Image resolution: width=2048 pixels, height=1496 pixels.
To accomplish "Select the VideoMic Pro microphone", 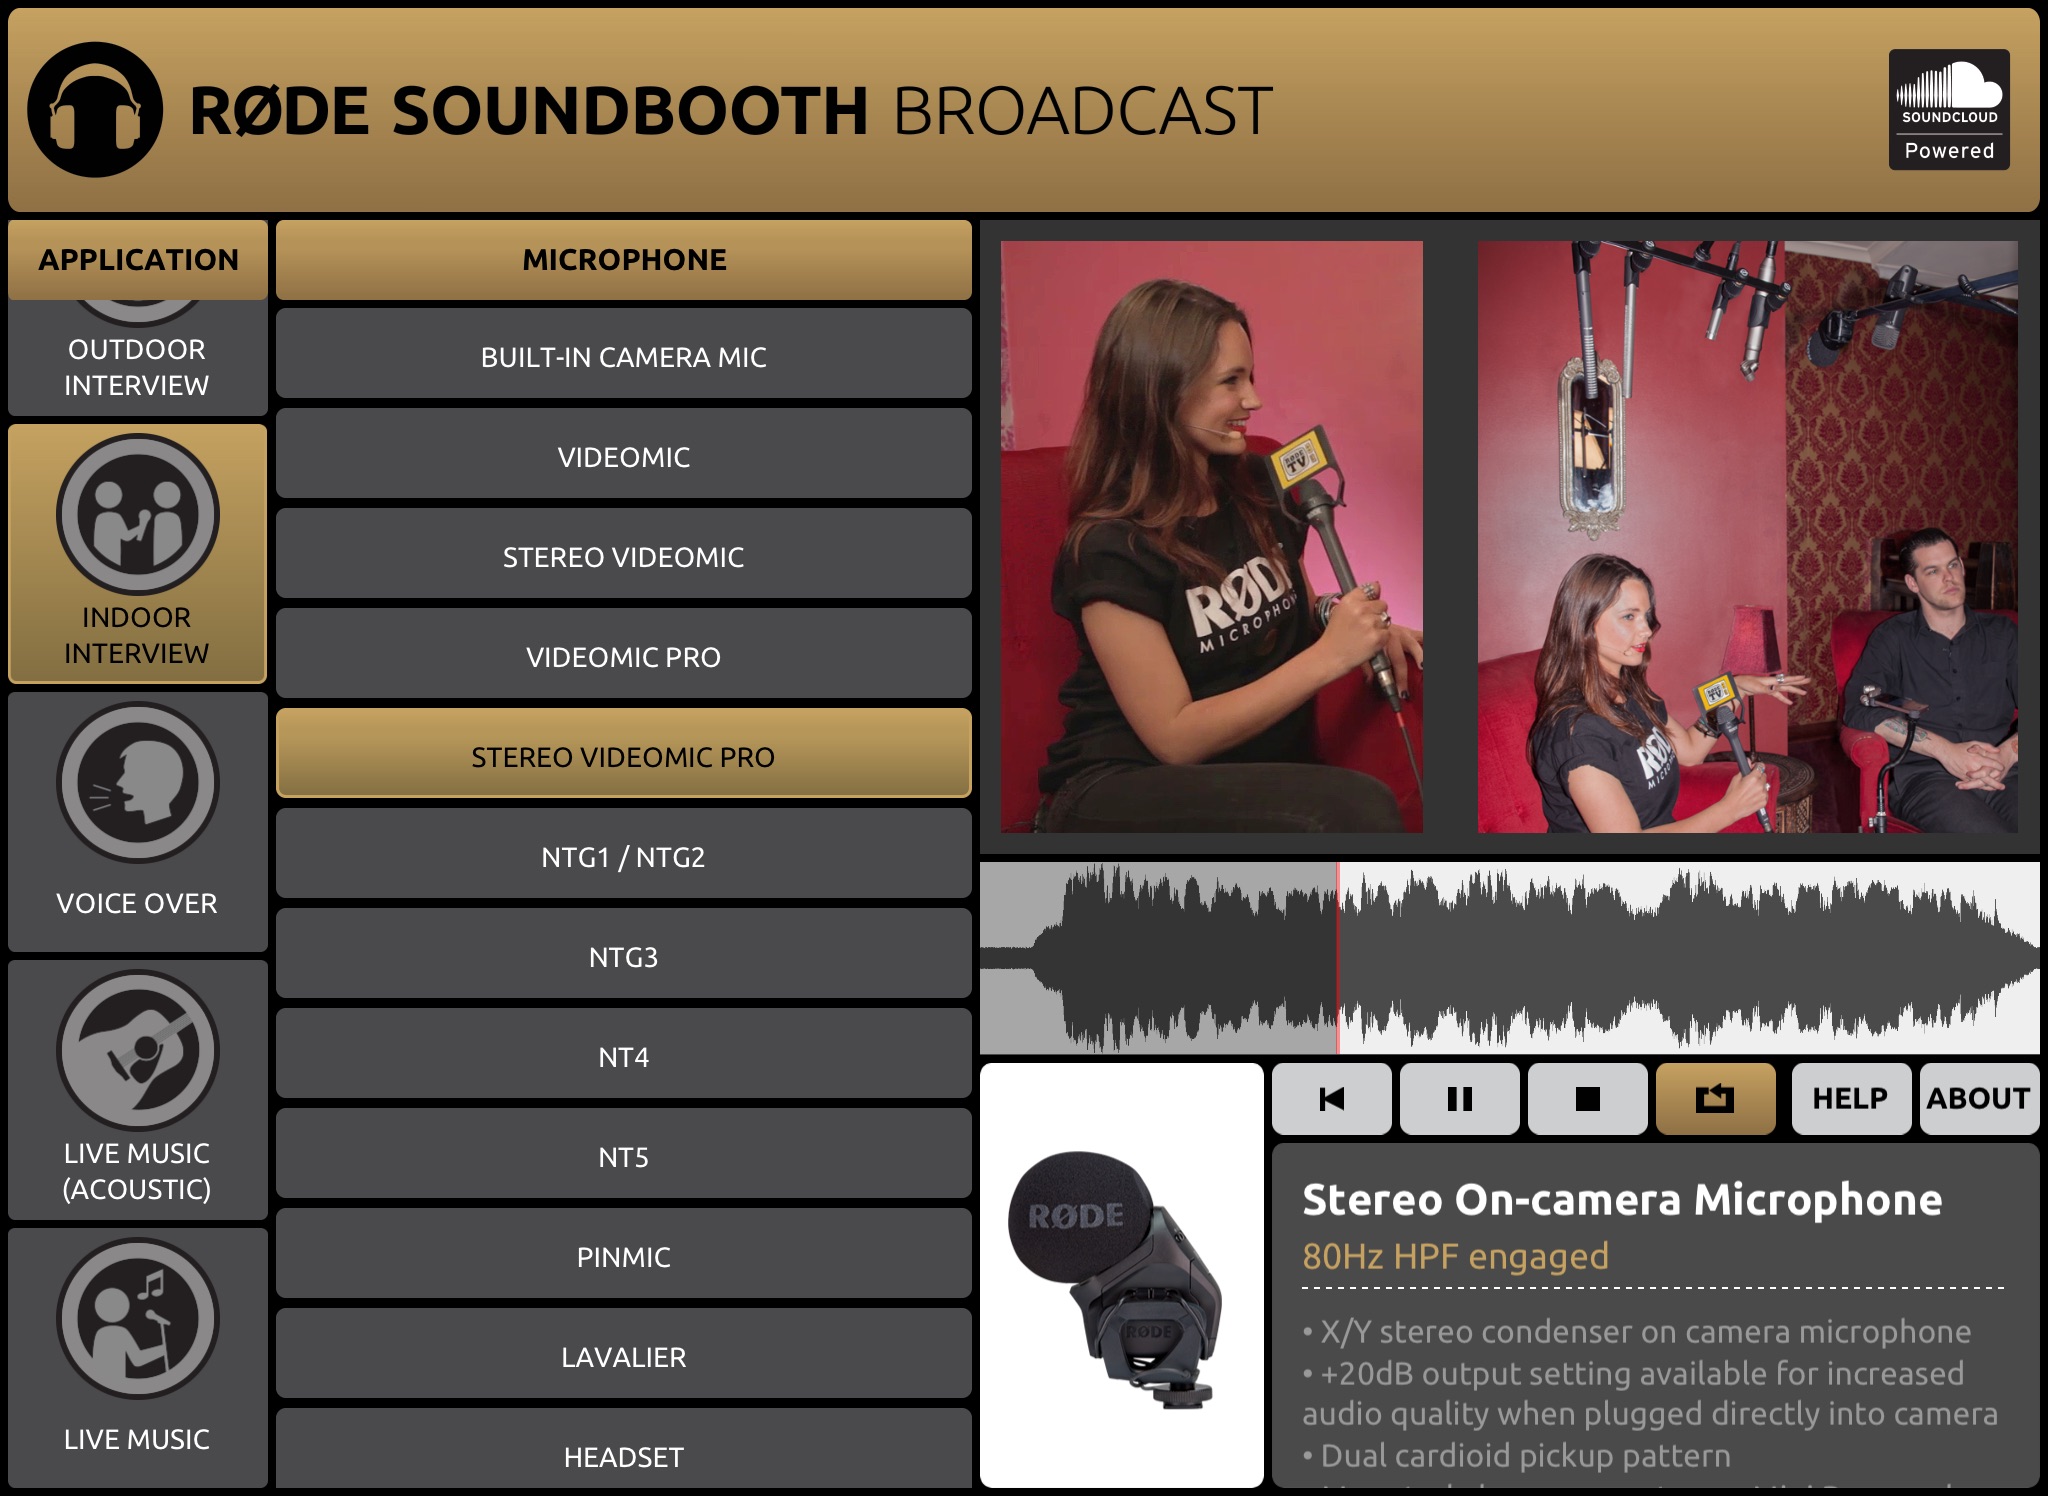I will click(x=622, y=657).
